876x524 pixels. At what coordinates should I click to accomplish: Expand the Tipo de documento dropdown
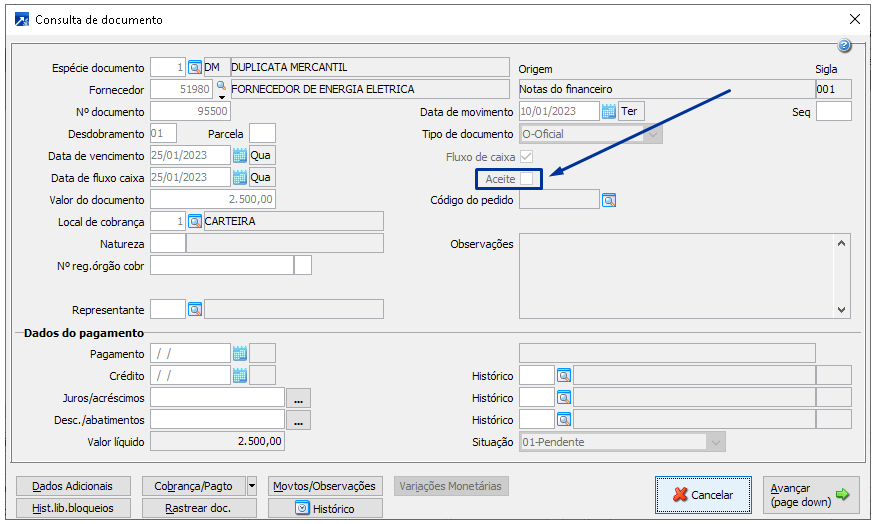[x=653, y=134]
